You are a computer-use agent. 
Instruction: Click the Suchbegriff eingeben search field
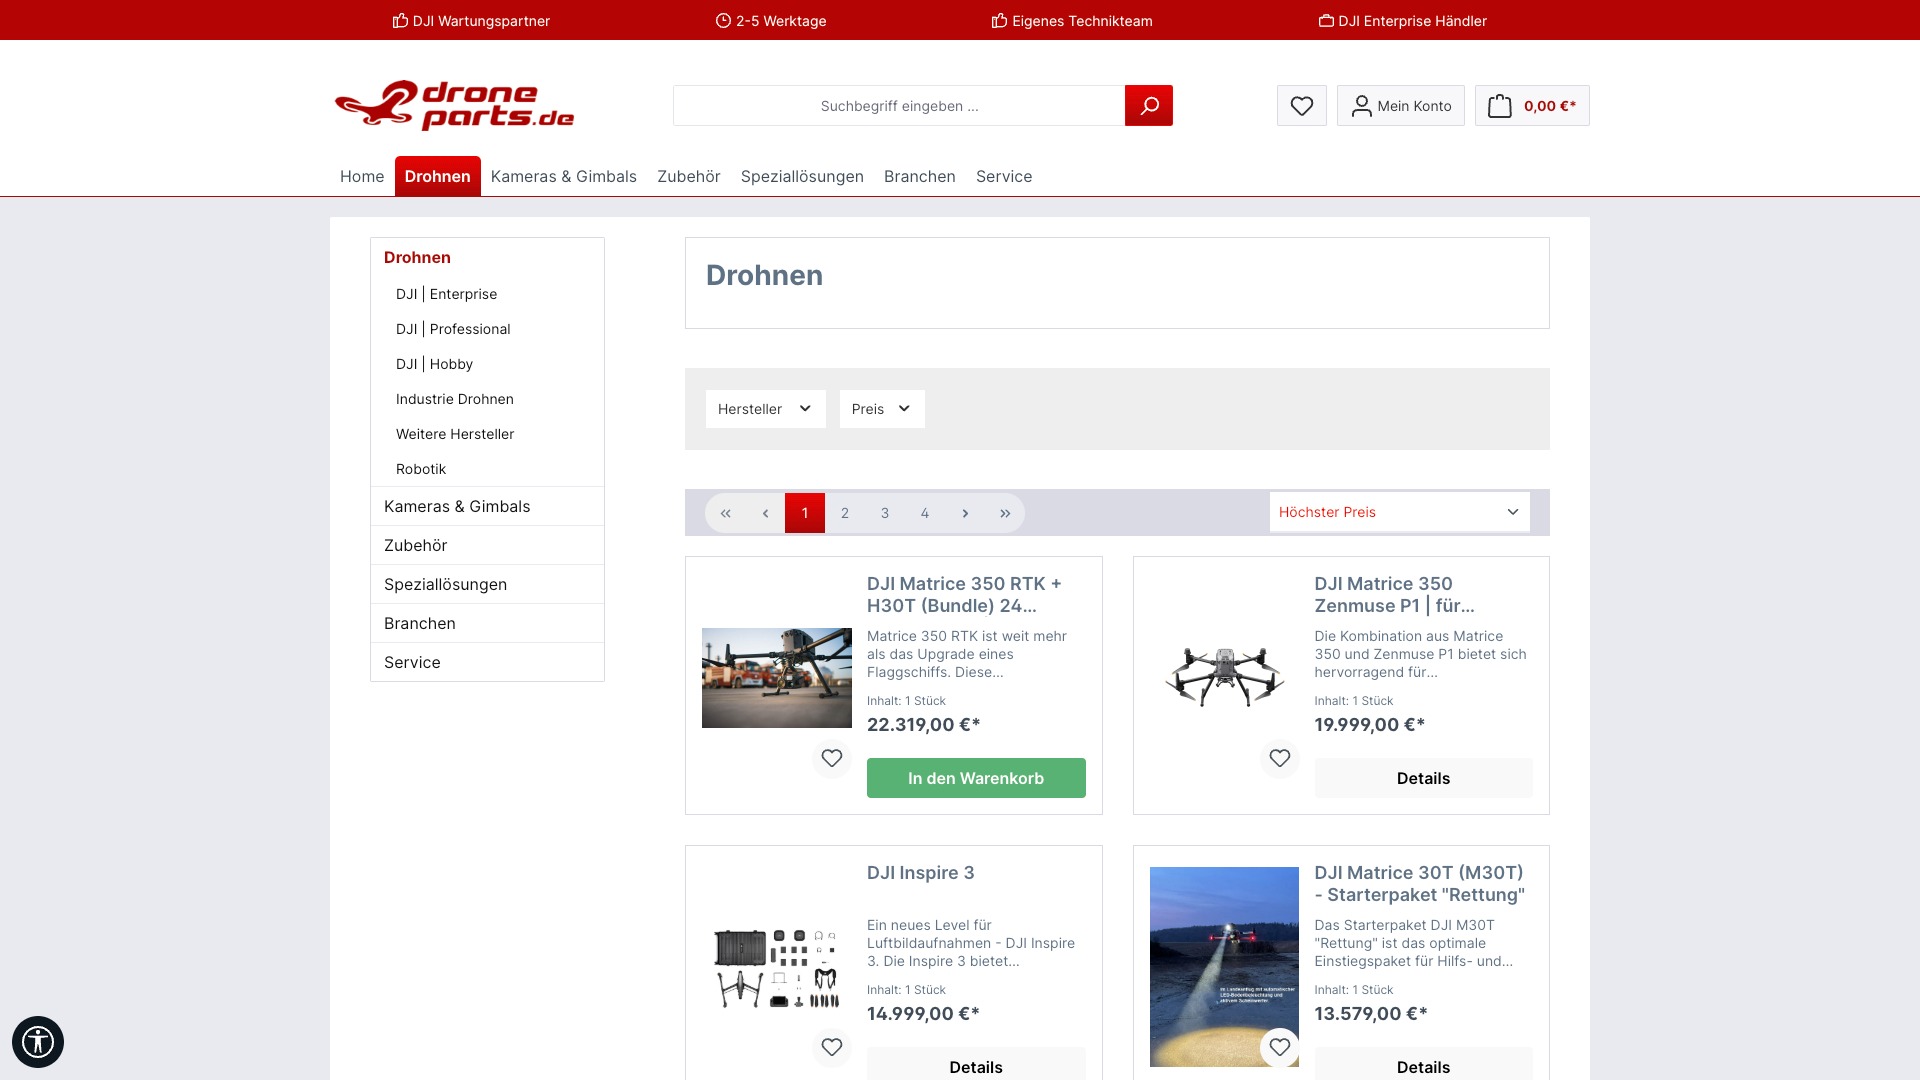(x=898, y=106)
